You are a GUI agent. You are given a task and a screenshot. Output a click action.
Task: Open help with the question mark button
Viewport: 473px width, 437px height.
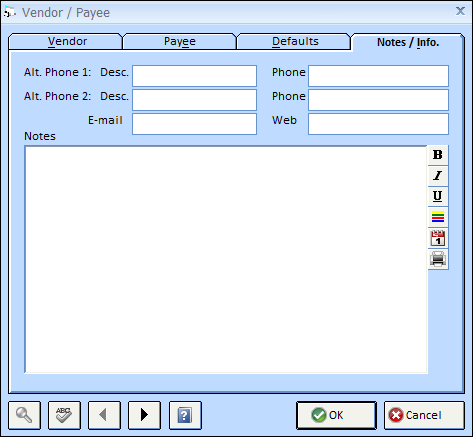click(185, 415)
